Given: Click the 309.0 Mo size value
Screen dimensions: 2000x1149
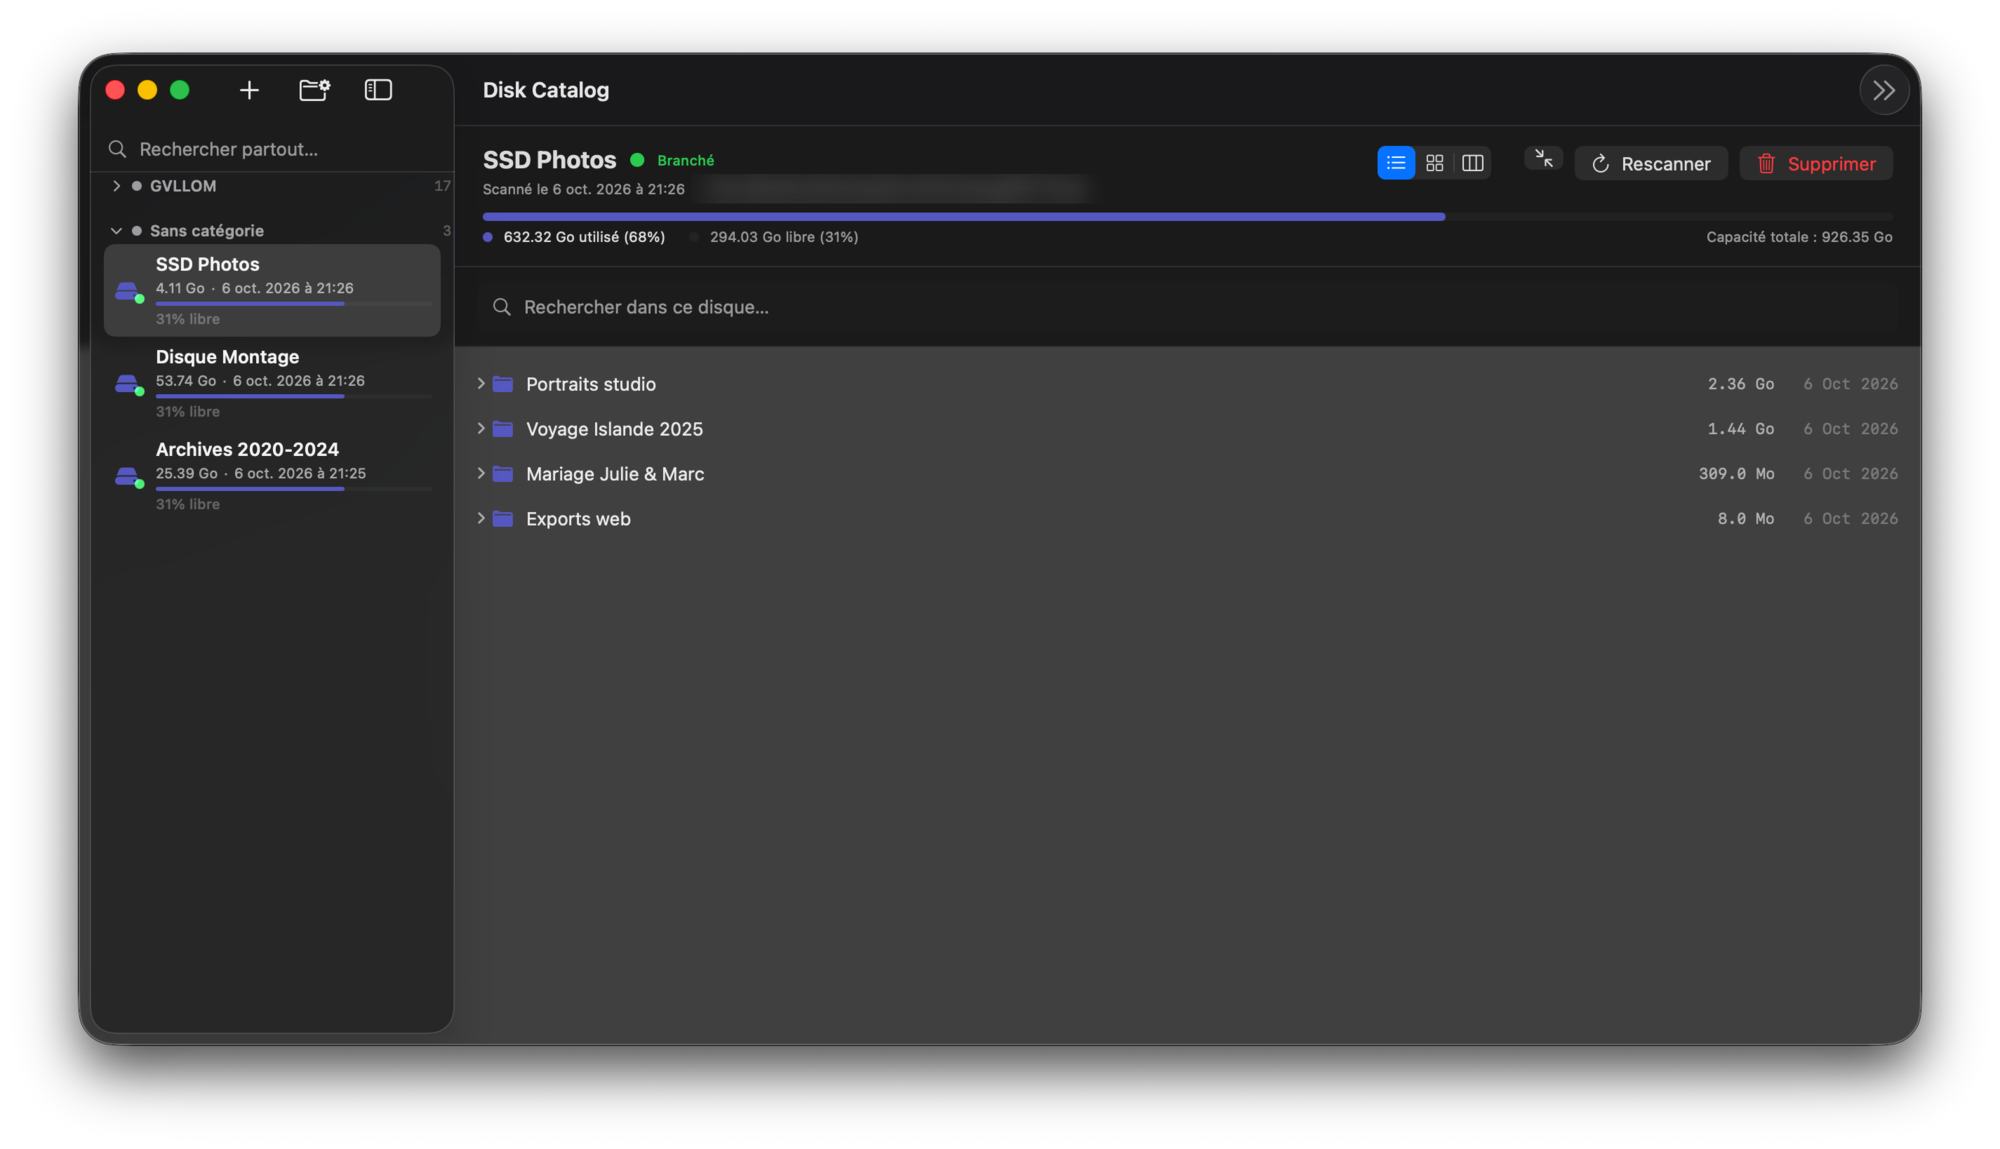Looking at the screenshot, I should pos(1737,474).
